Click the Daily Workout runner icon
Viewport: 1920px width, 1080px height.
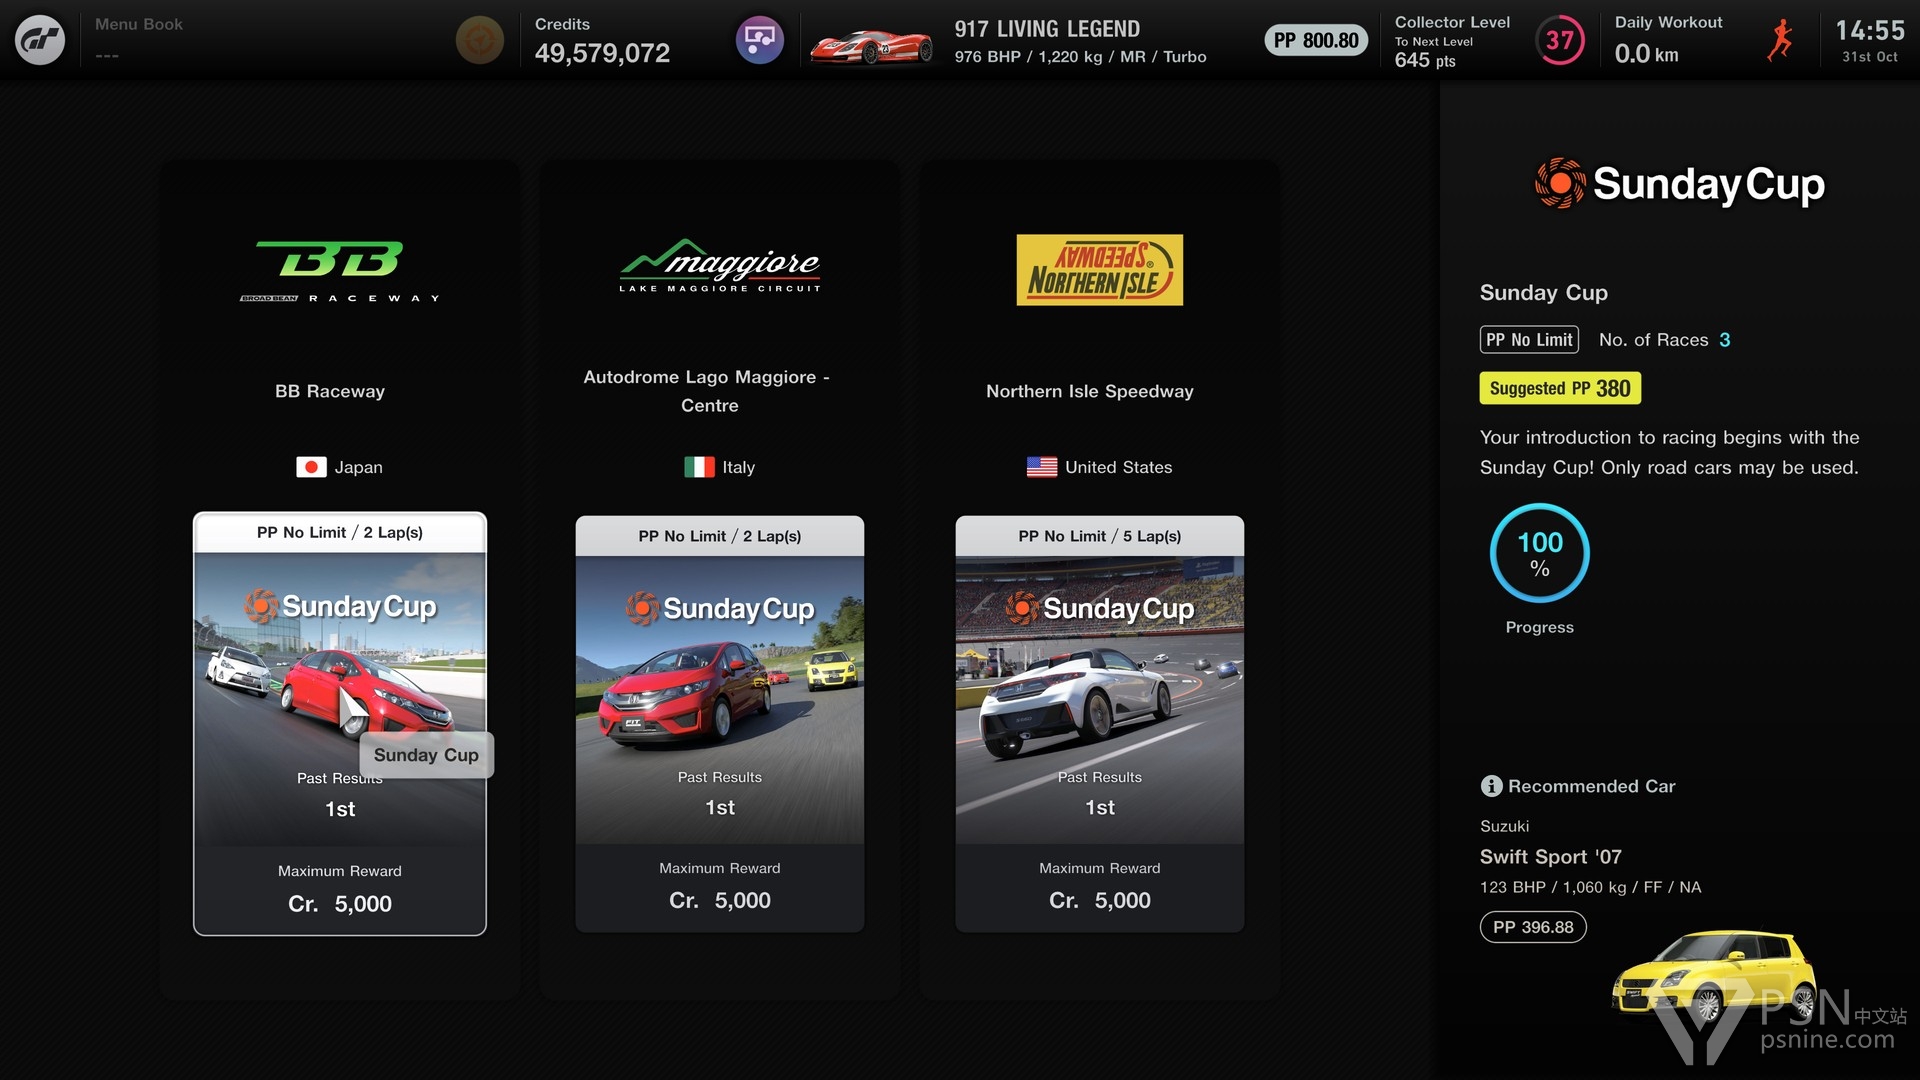1779,40
